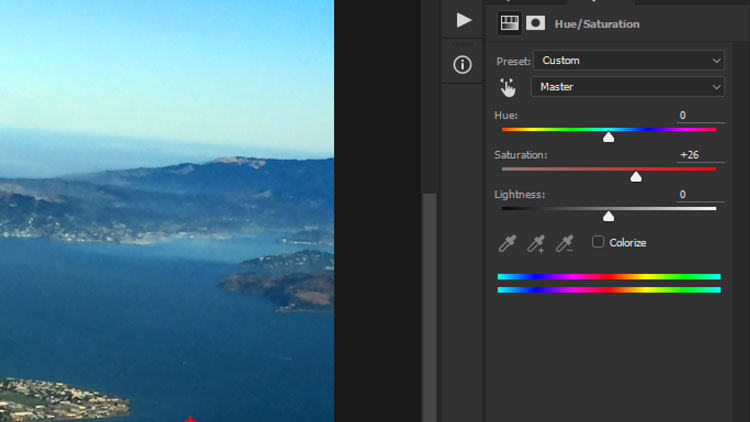Image resolution: width=750 pixels, height=422 pixels.
Task: Activate the on-image targeted adjustment hand tool
Action: [507, 88]
